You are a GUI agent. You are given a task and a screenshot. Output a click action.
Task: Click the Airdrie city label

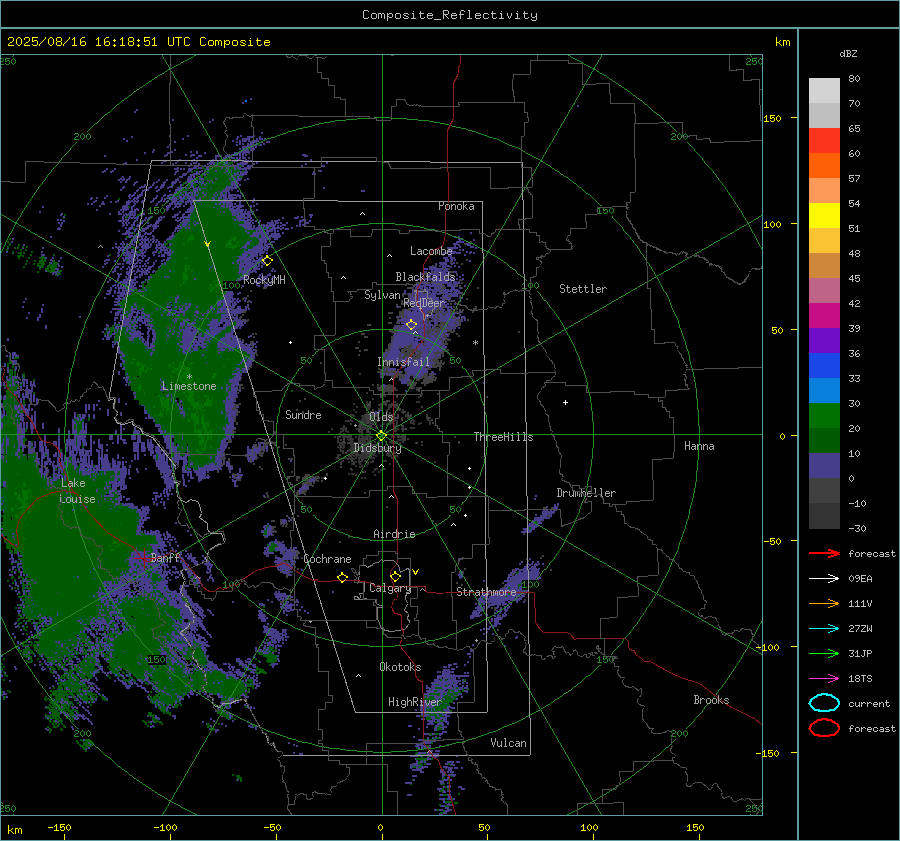pyautogui.click(x=394, y=534)
